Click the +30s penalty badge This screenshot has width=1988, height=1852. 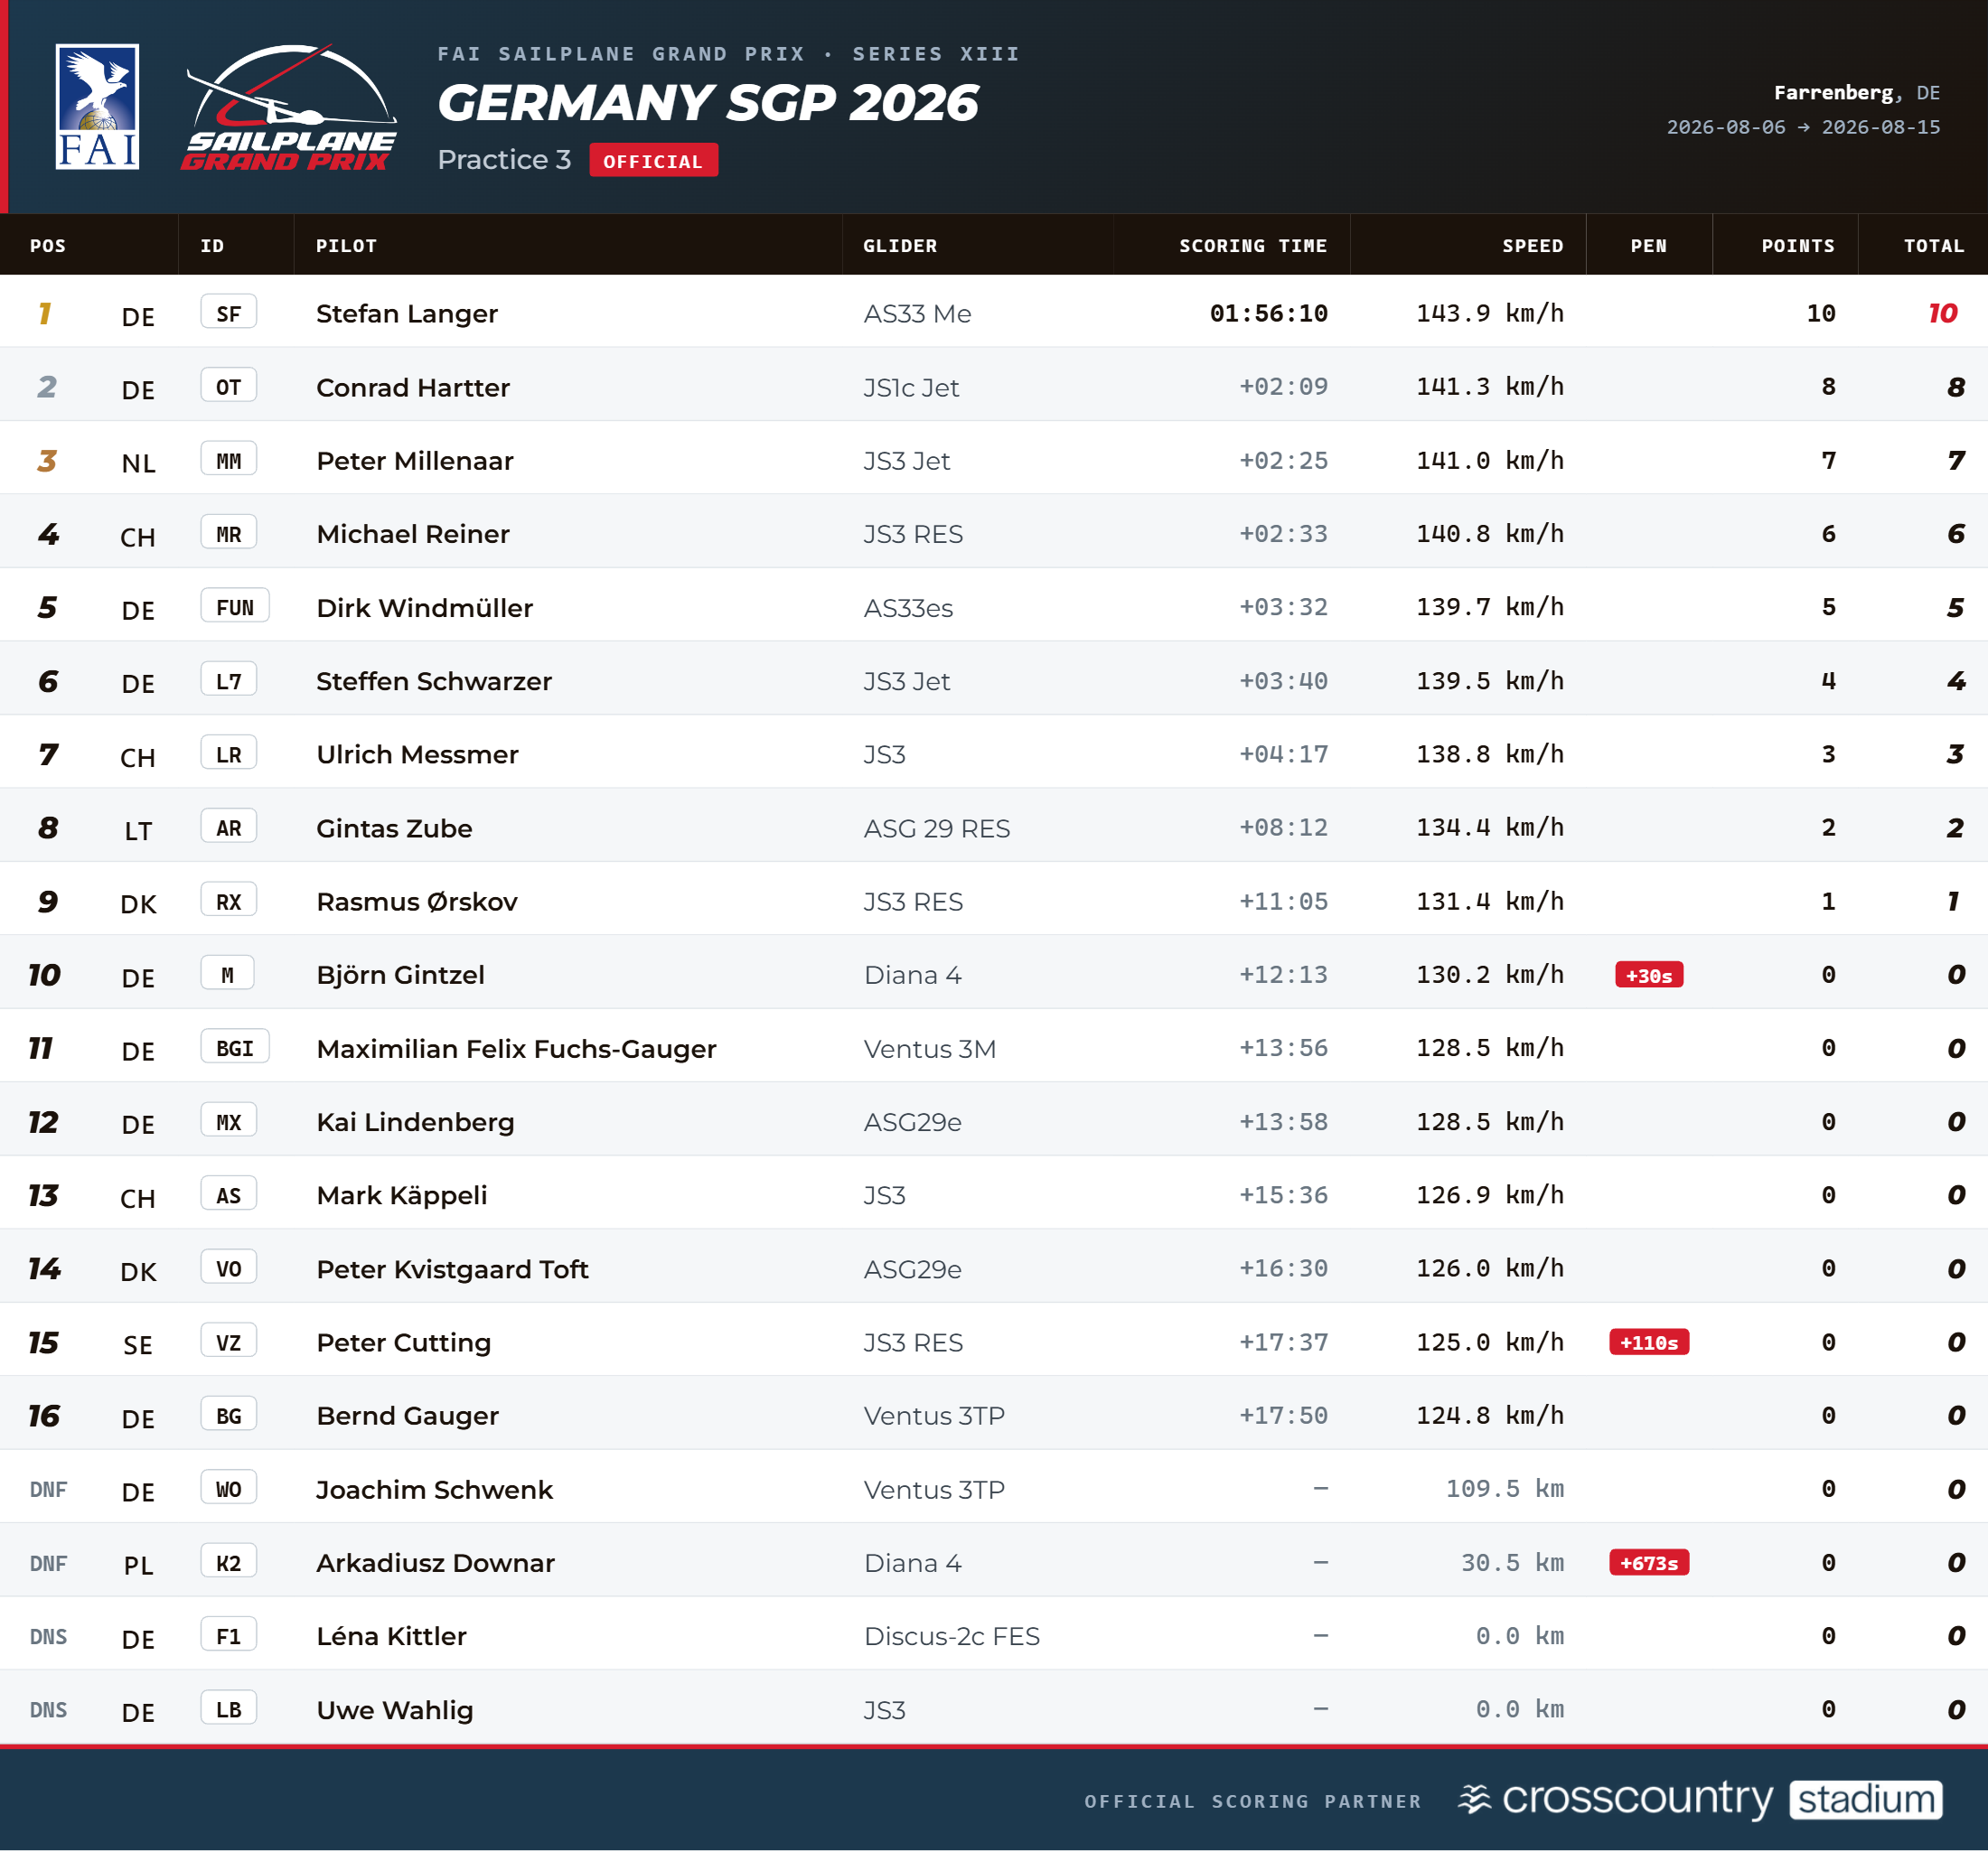(1649, 975)
